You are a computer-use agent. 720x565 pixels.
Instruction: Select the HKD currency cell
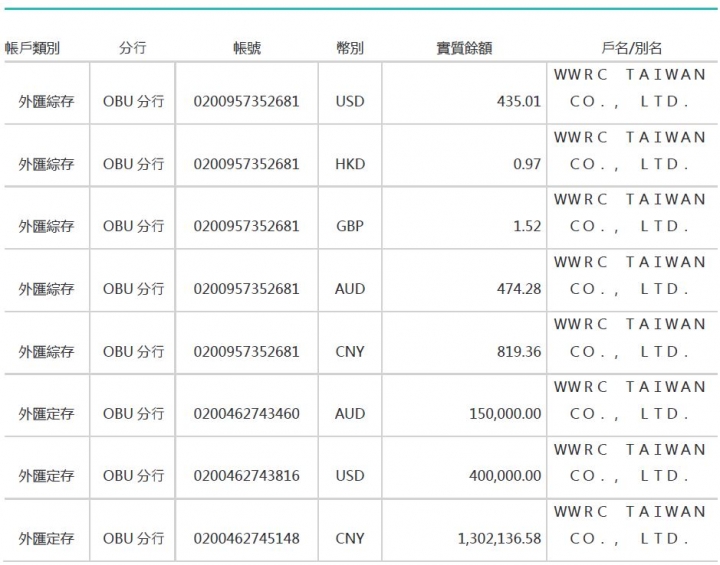(350, 164)
